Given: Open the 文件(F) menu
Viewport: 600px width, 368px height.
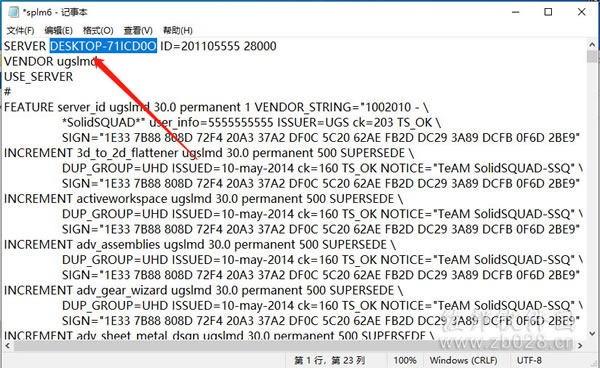Looking at the screenshot, I should 20,30.
